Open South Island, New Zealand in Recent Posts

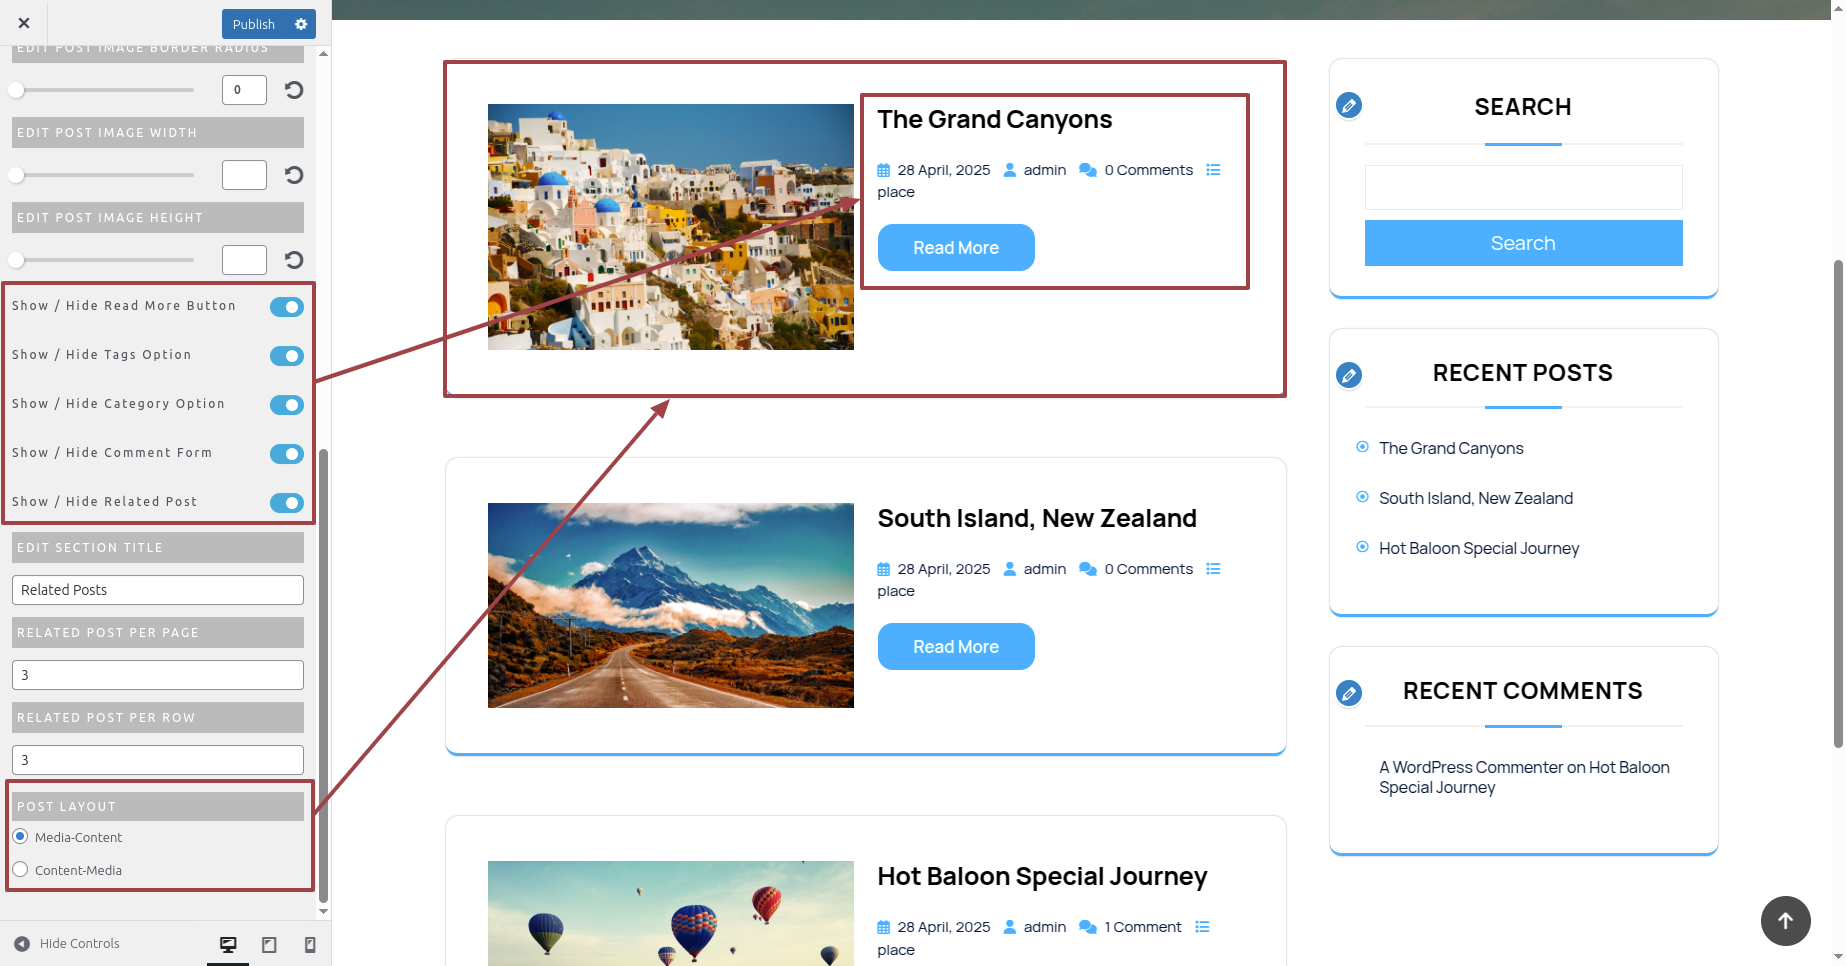pyautogui.click(x=1476, y=498)
